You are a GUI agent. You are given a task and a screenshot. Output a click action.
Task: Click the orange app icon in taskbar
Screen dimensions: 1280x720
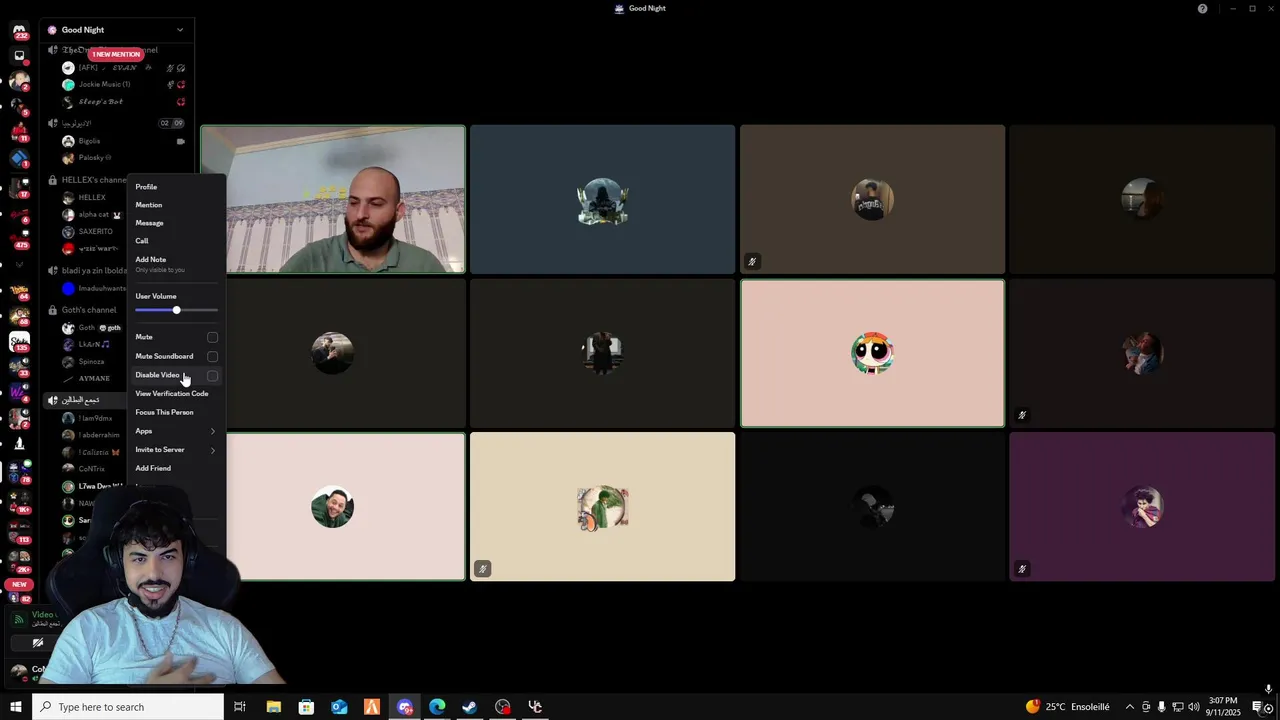click(x=372, y=707)
